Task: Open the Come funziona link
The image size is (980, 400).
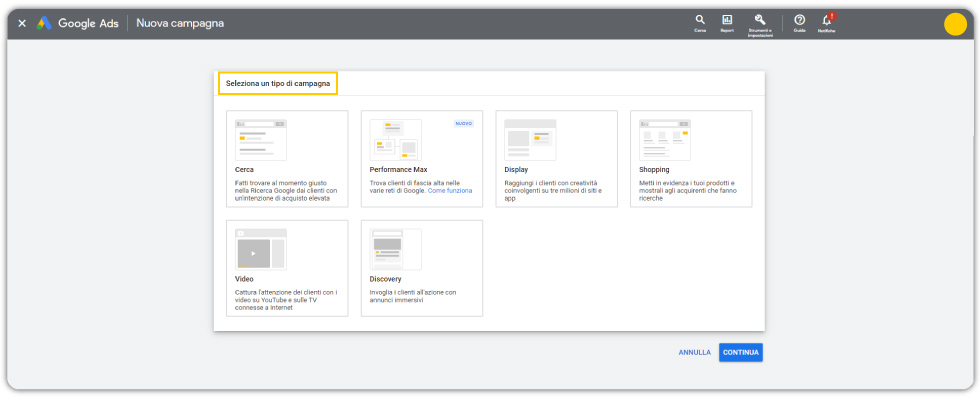Action: pos(450,191)
